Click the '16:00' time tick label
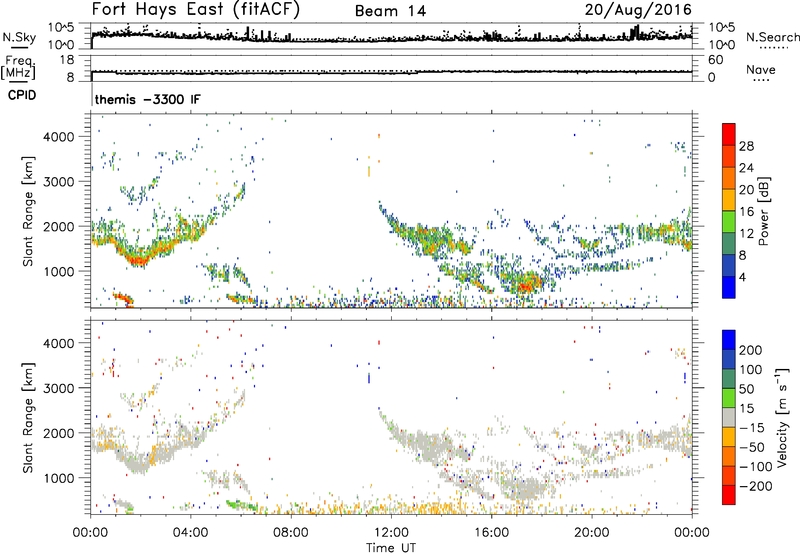 491,533
